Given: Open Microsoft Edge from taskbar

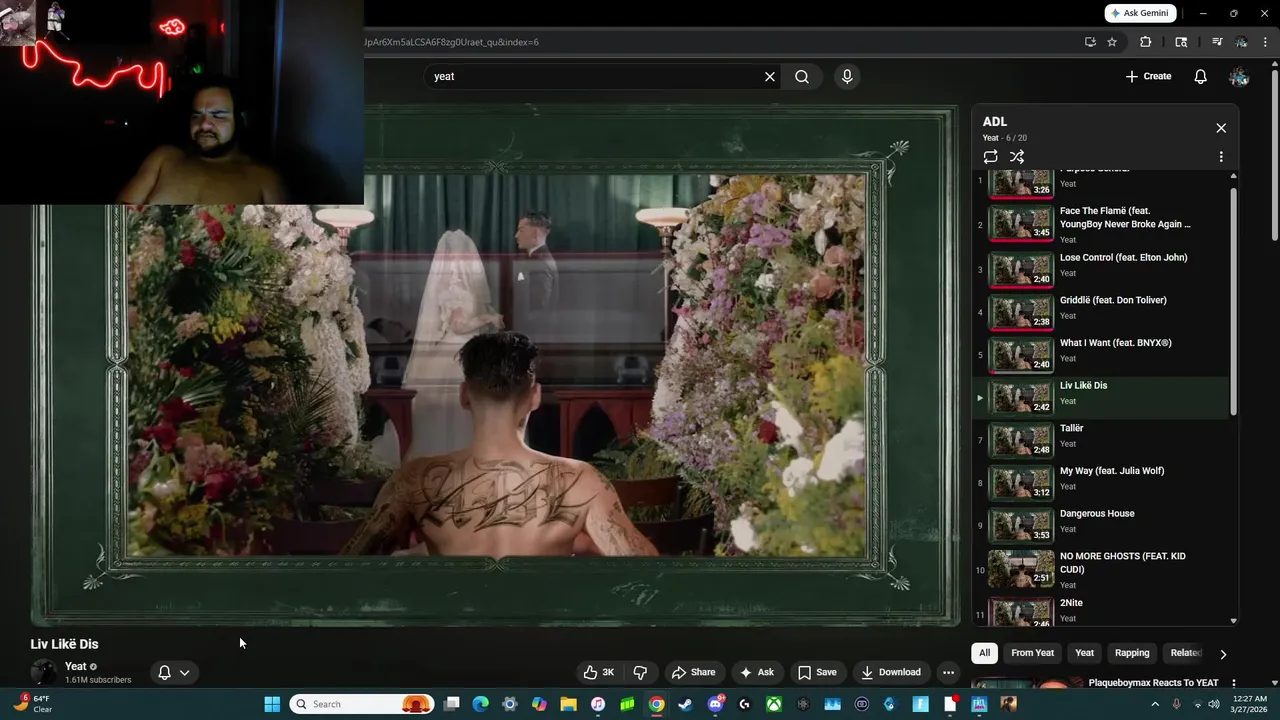Looking at the screenshot, I should (x=480, y=704).
